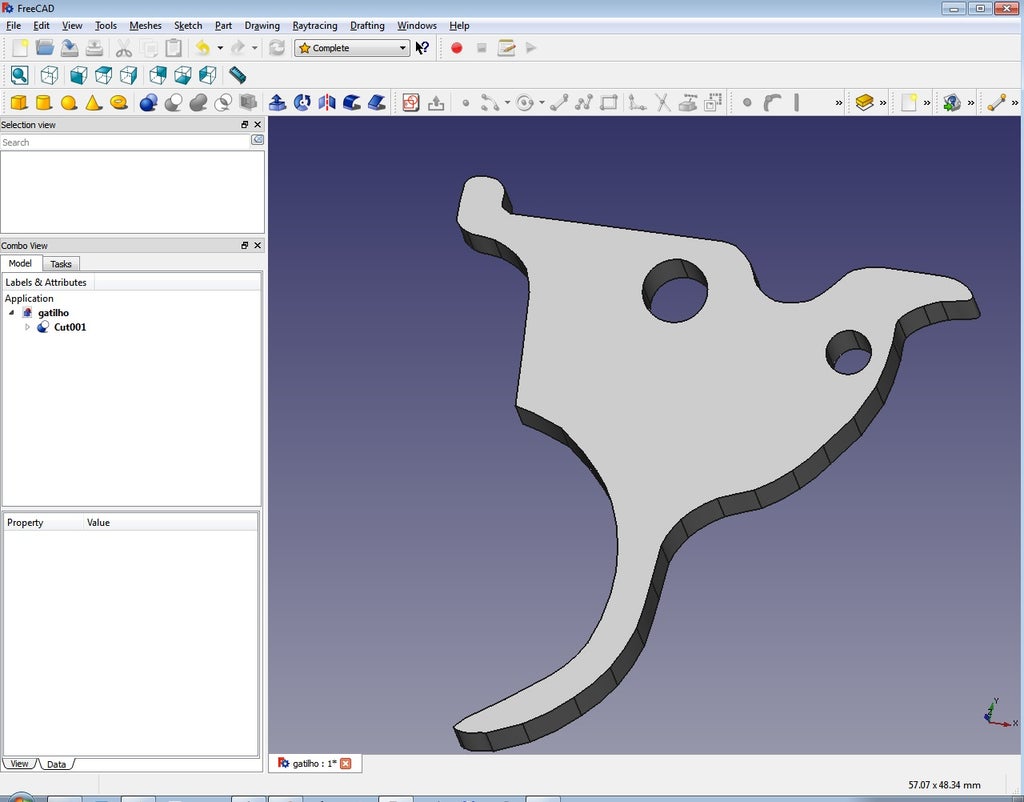Open the Part menu
The width and height of the screenshot is (1024, 802).
point(222,25)
